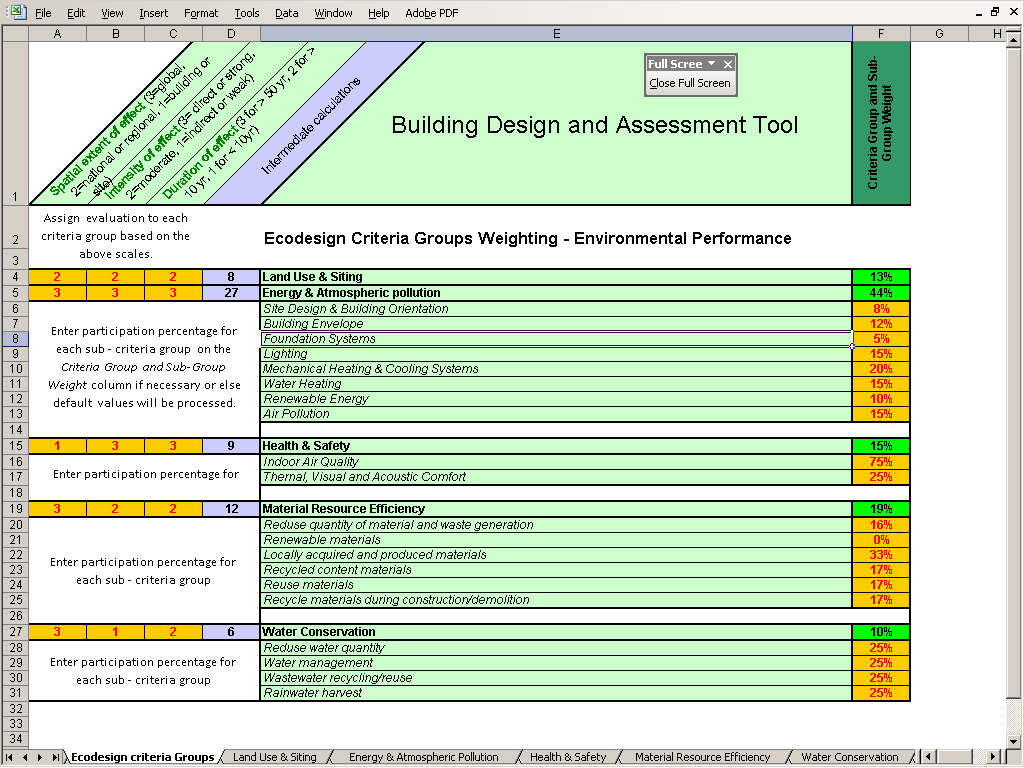
Task: Minimize the workbook window
Action: pos(979,12)
